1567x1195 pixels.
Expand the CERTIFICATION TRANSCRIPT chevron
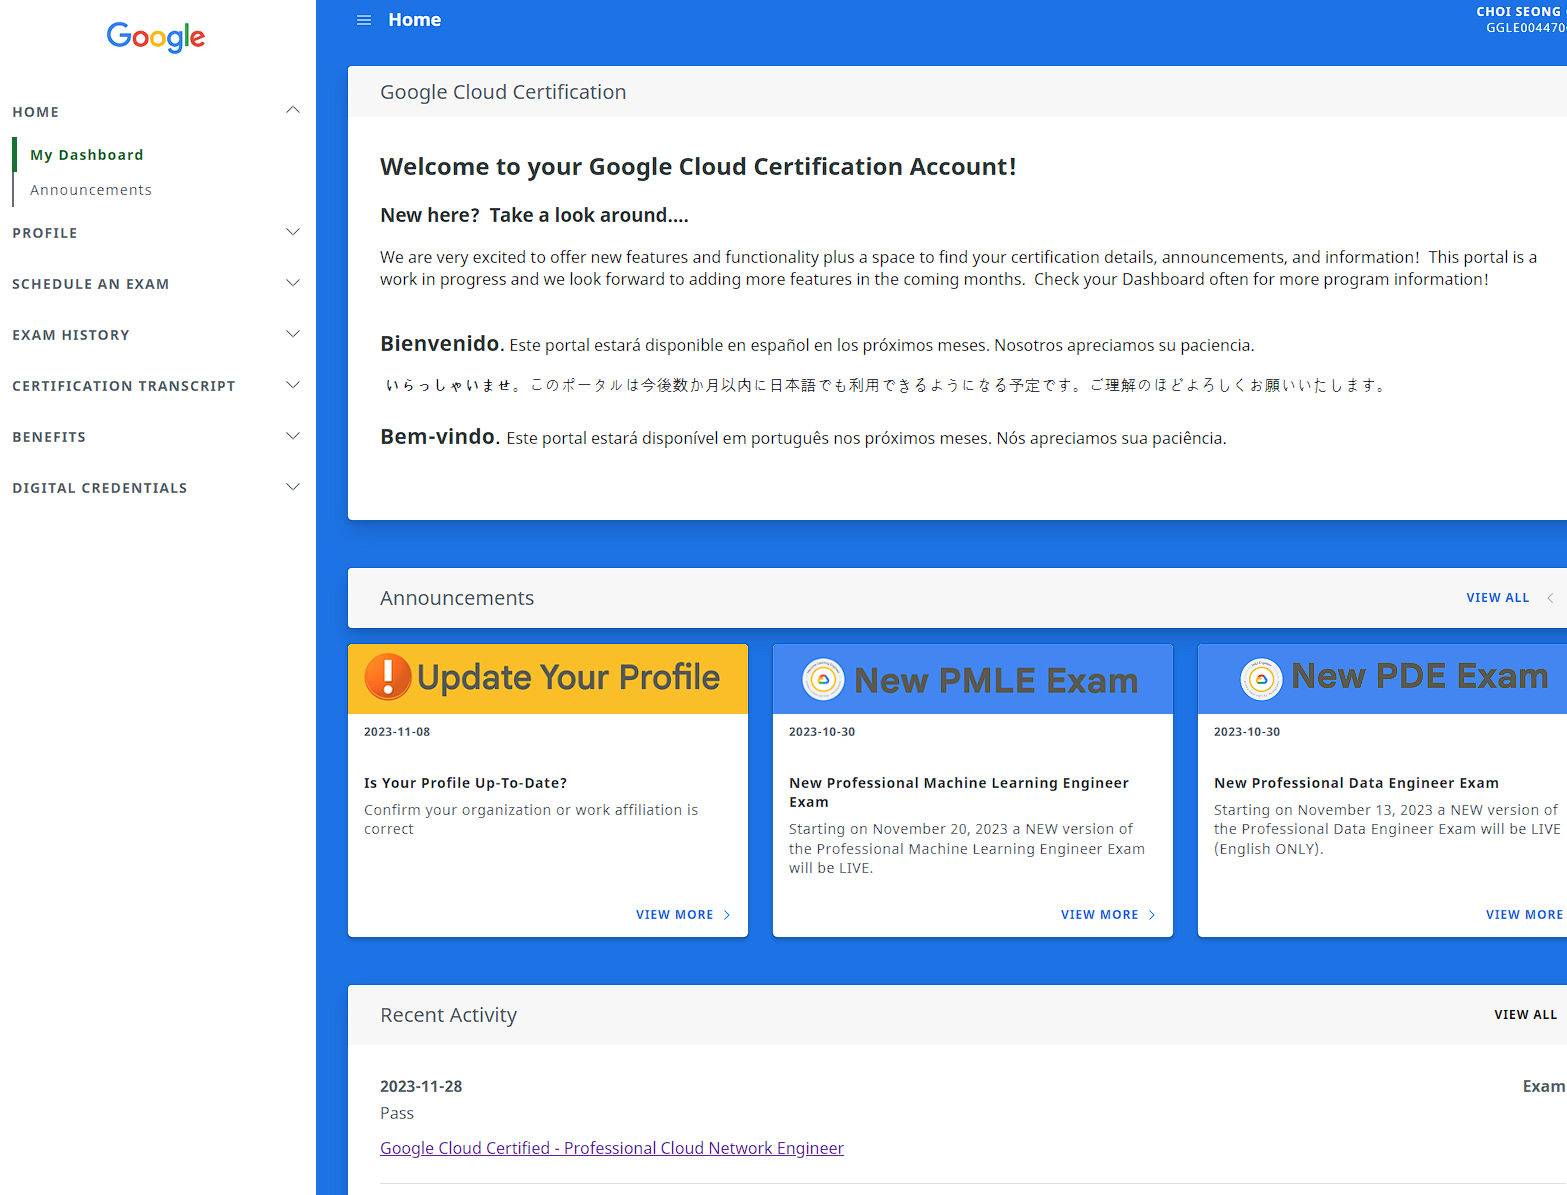(293, 385)
